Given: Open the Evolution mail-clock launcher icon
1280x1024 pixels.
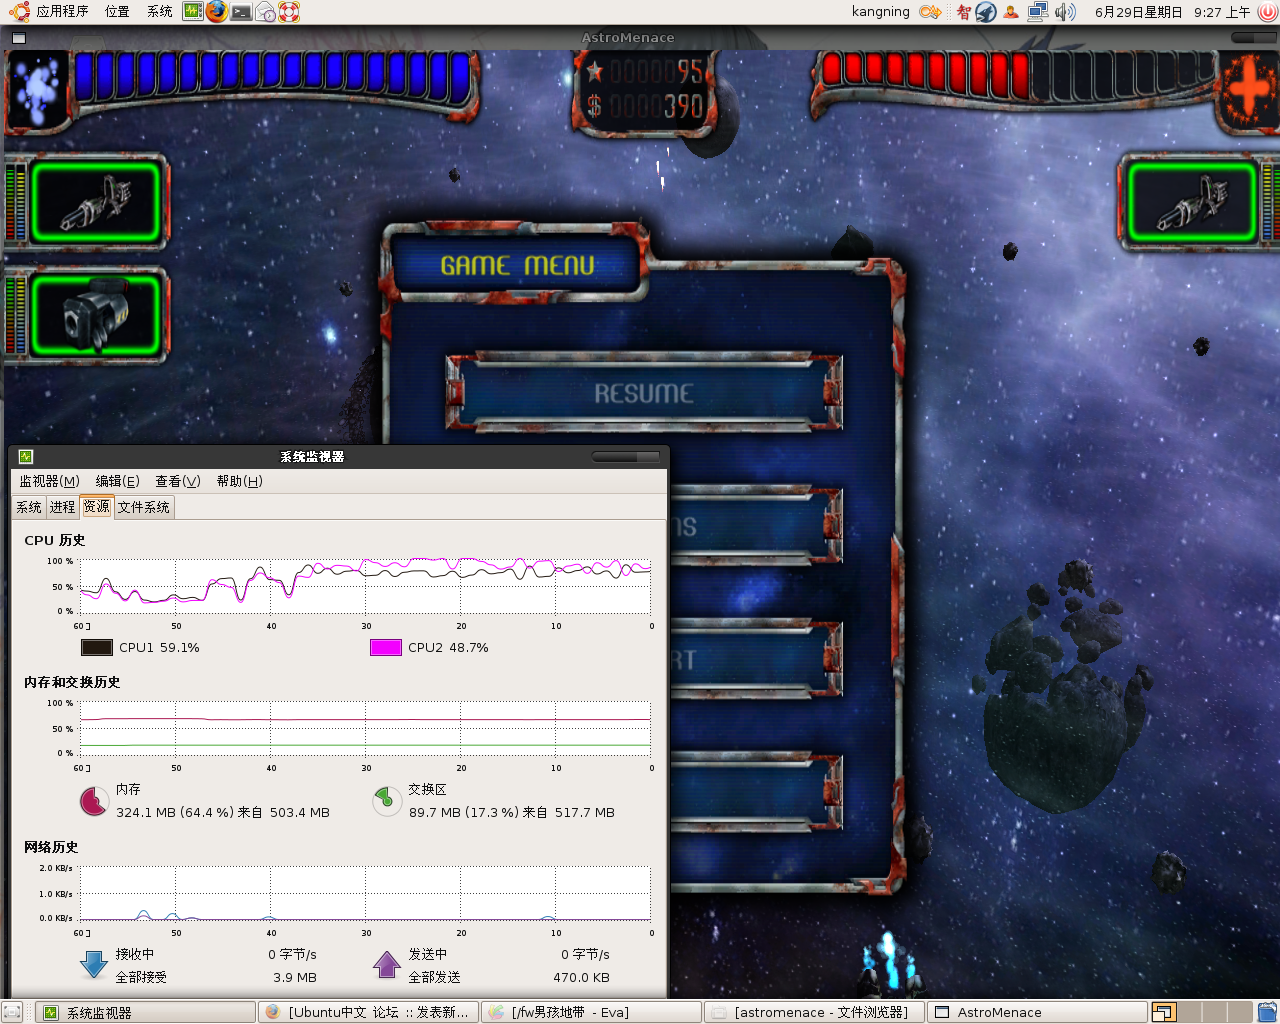Looking at the screenshot, I should [x=265, y=12].
